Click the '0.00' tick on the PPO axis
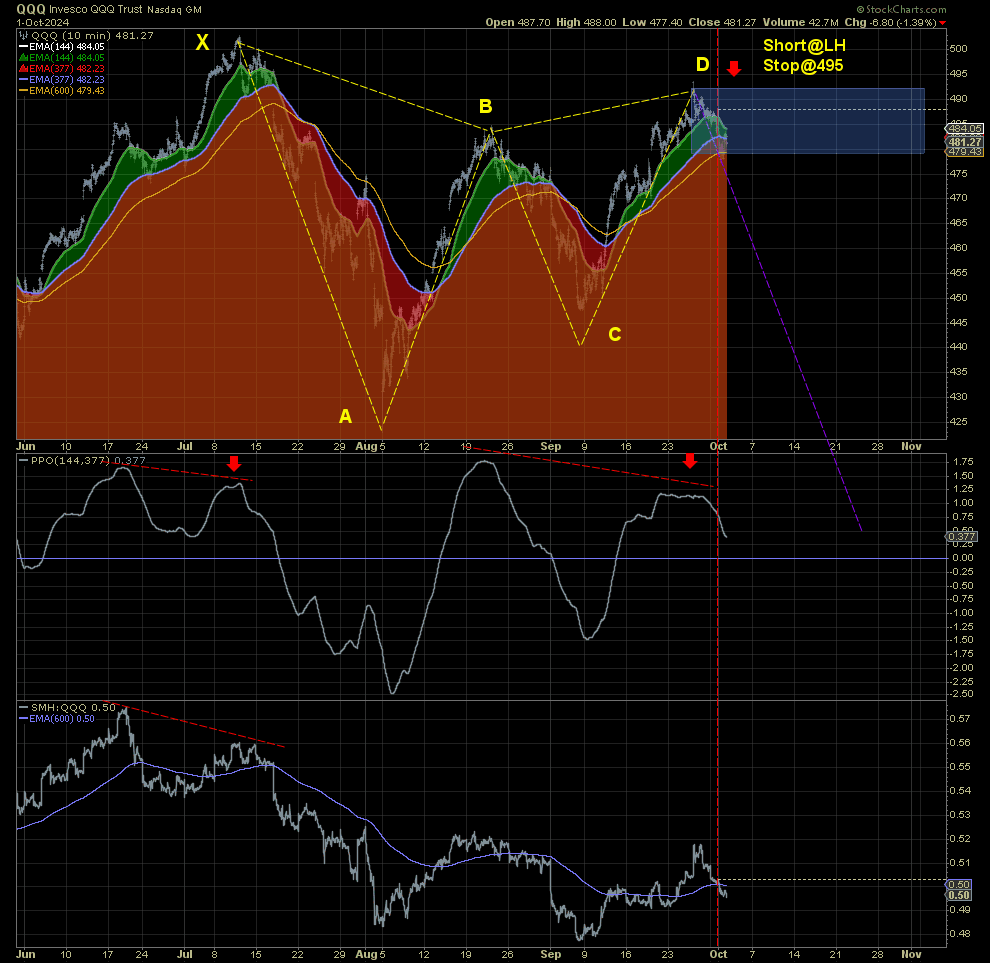This screenshot has height=963, width=990. 963,558
